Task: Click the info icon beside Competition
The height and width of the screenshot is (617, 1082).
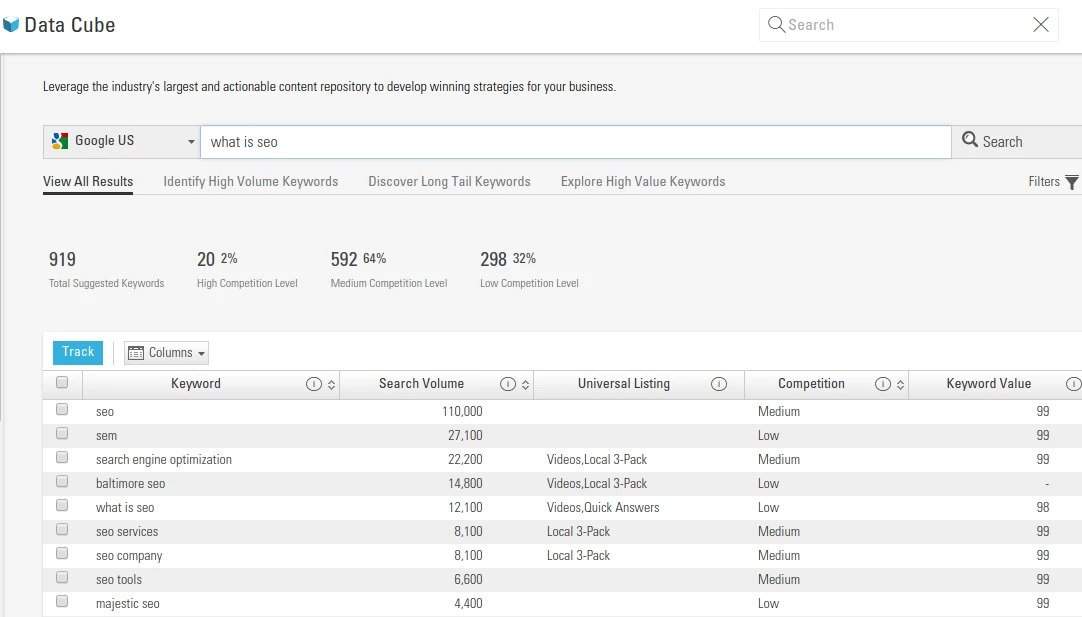Action: point(883,383)
